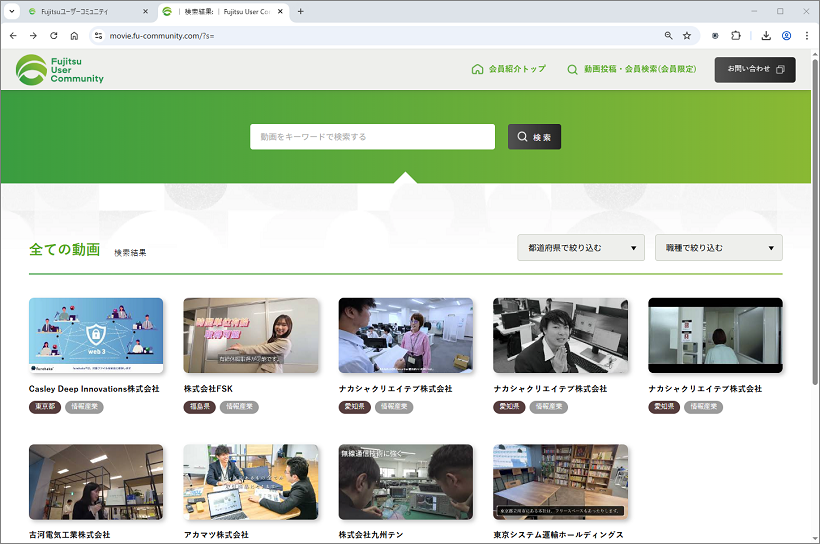Open the tab search chevron button

tap(12, 12)
